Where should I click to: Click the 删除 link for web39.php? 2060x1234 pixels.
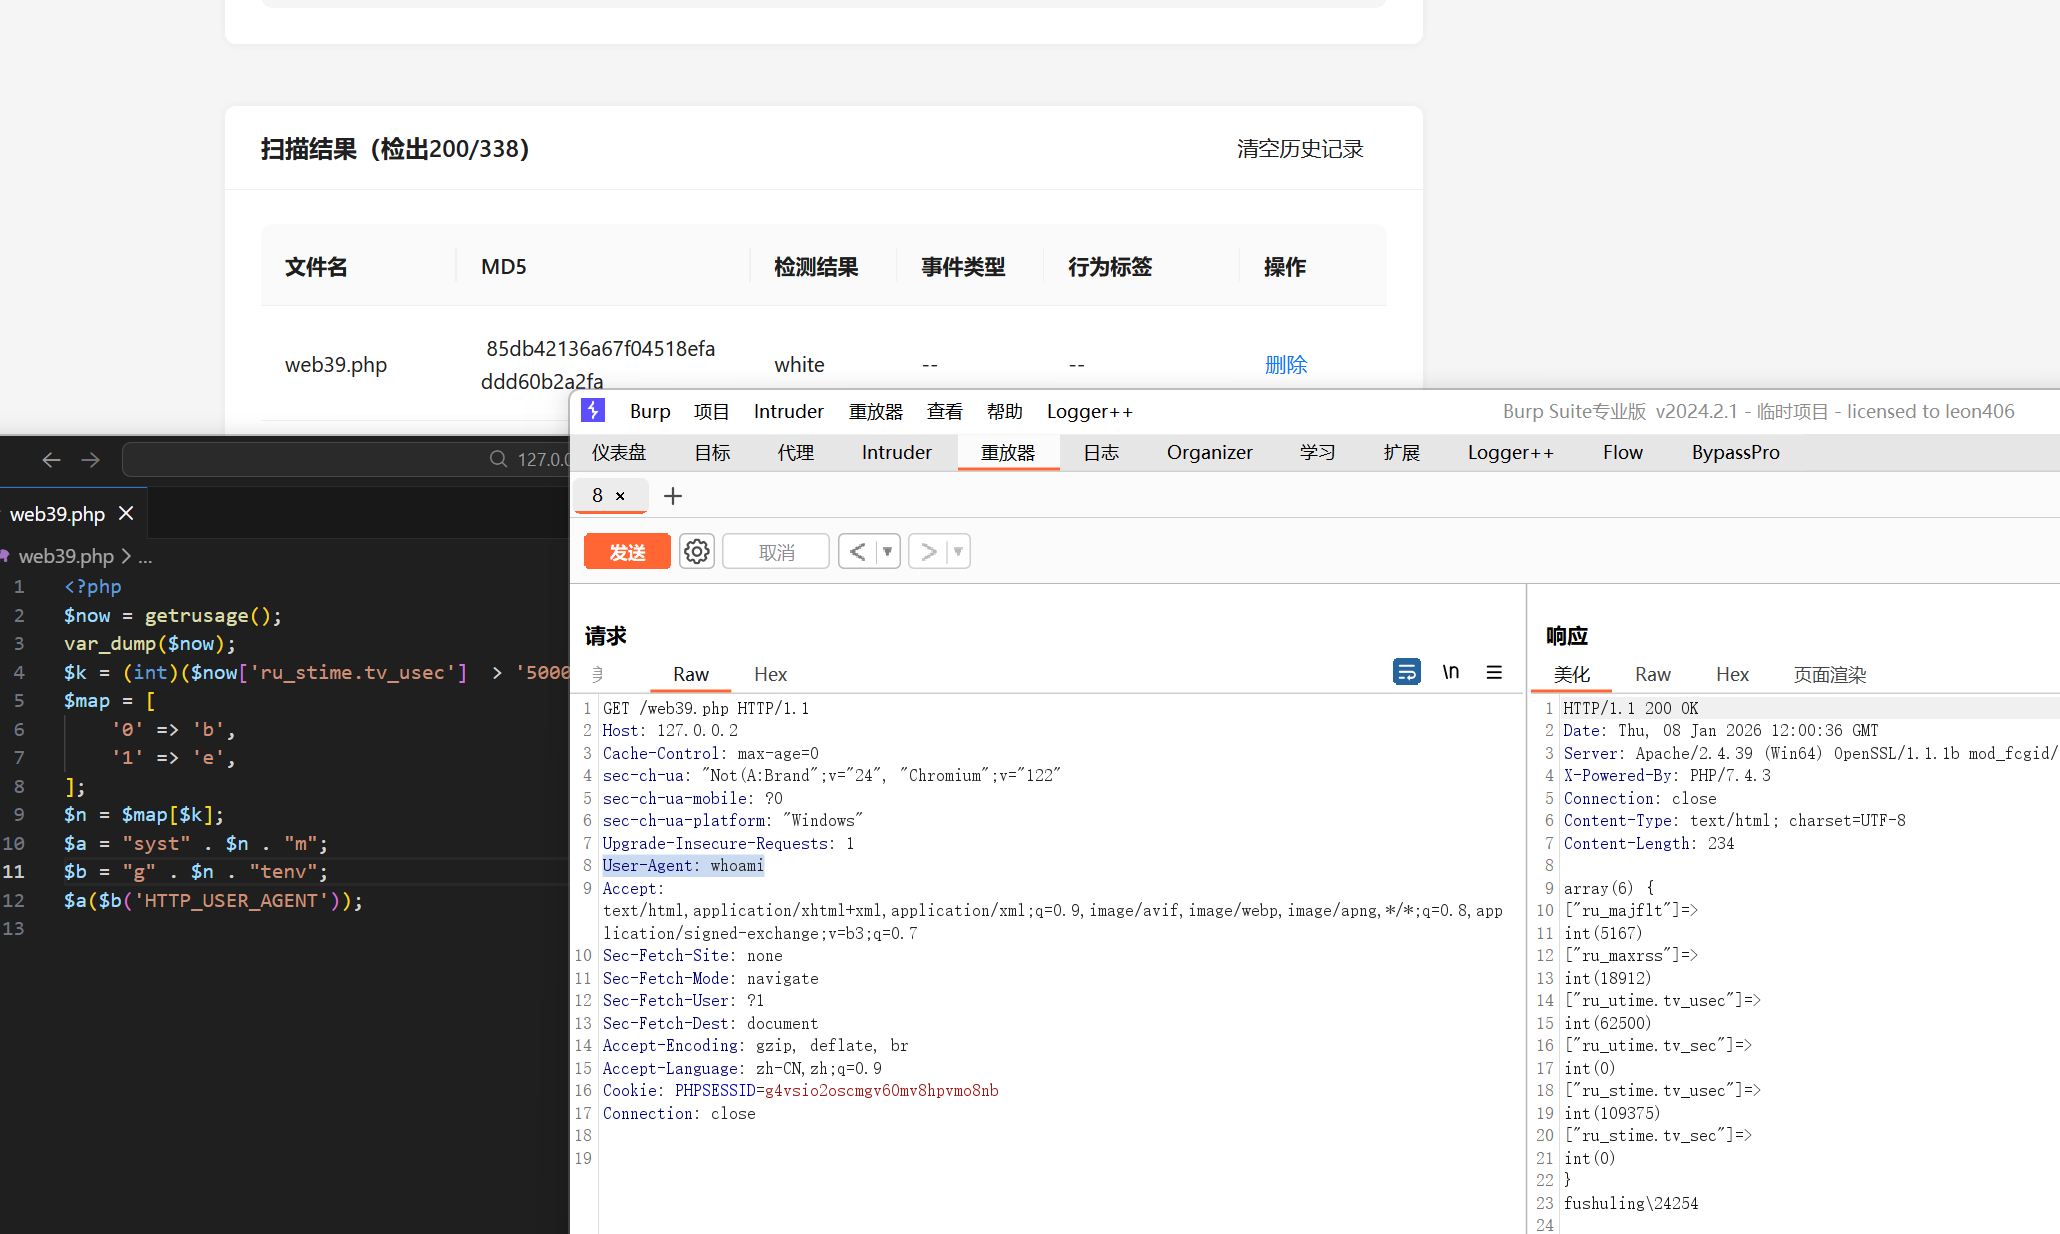pos(1285,364)
